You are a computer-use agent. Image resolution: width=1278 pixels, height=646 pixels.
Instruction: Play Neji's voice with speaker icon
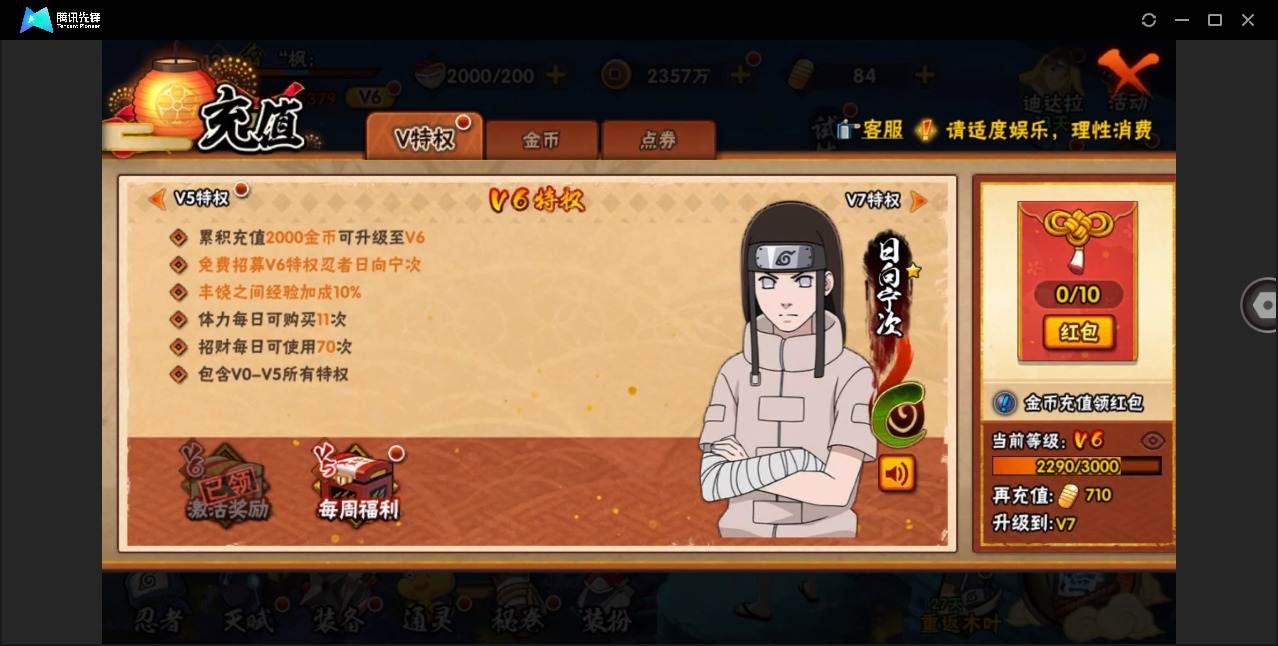897,473
